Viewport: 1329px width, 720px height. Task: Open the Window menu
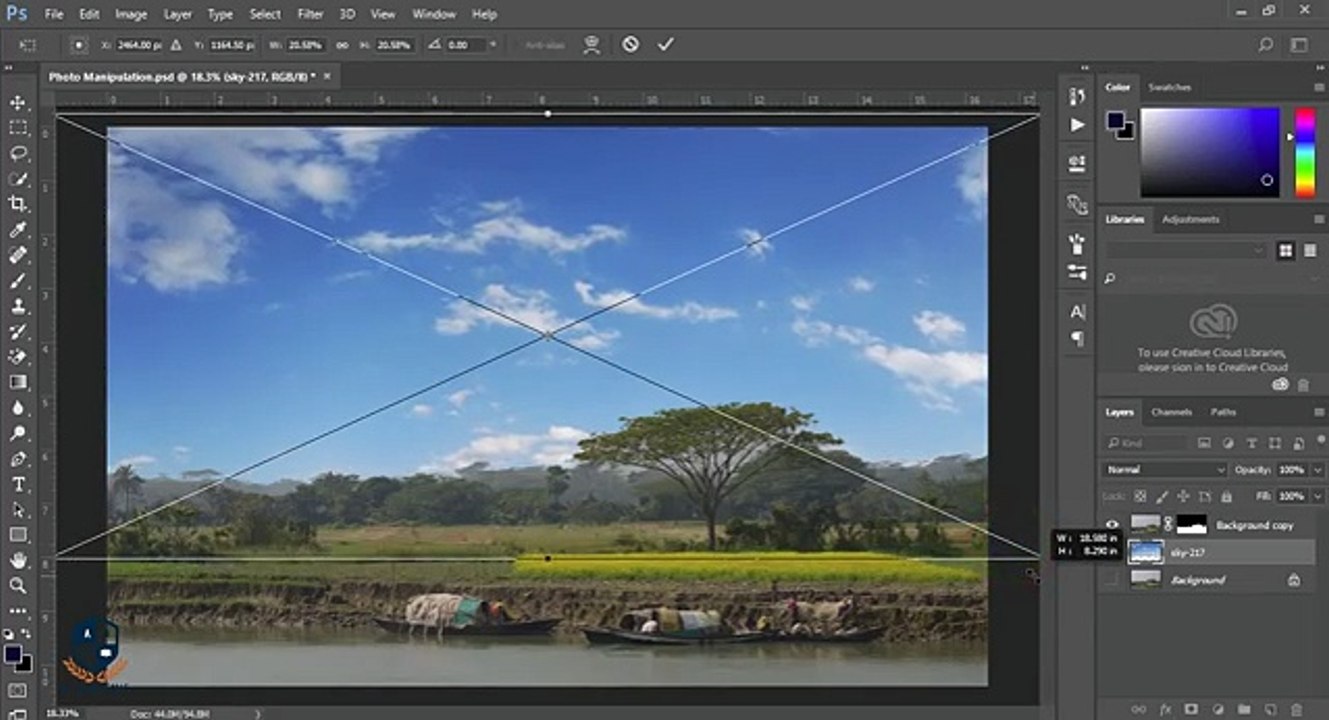coord(434,14)
